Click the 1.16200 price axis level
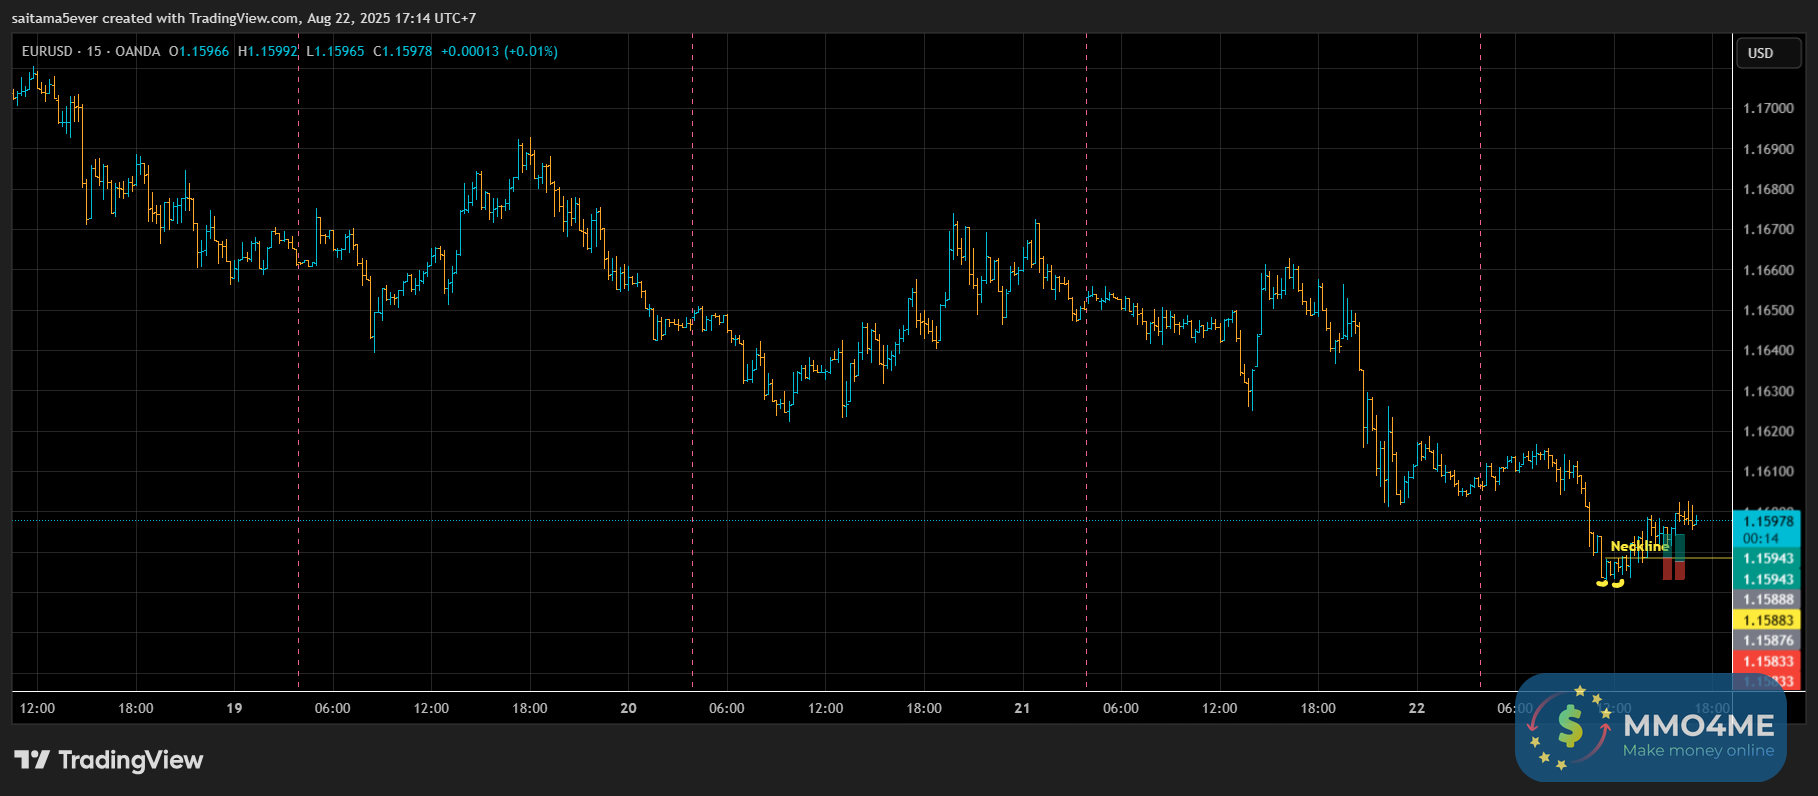 (x=1769, y=431)
